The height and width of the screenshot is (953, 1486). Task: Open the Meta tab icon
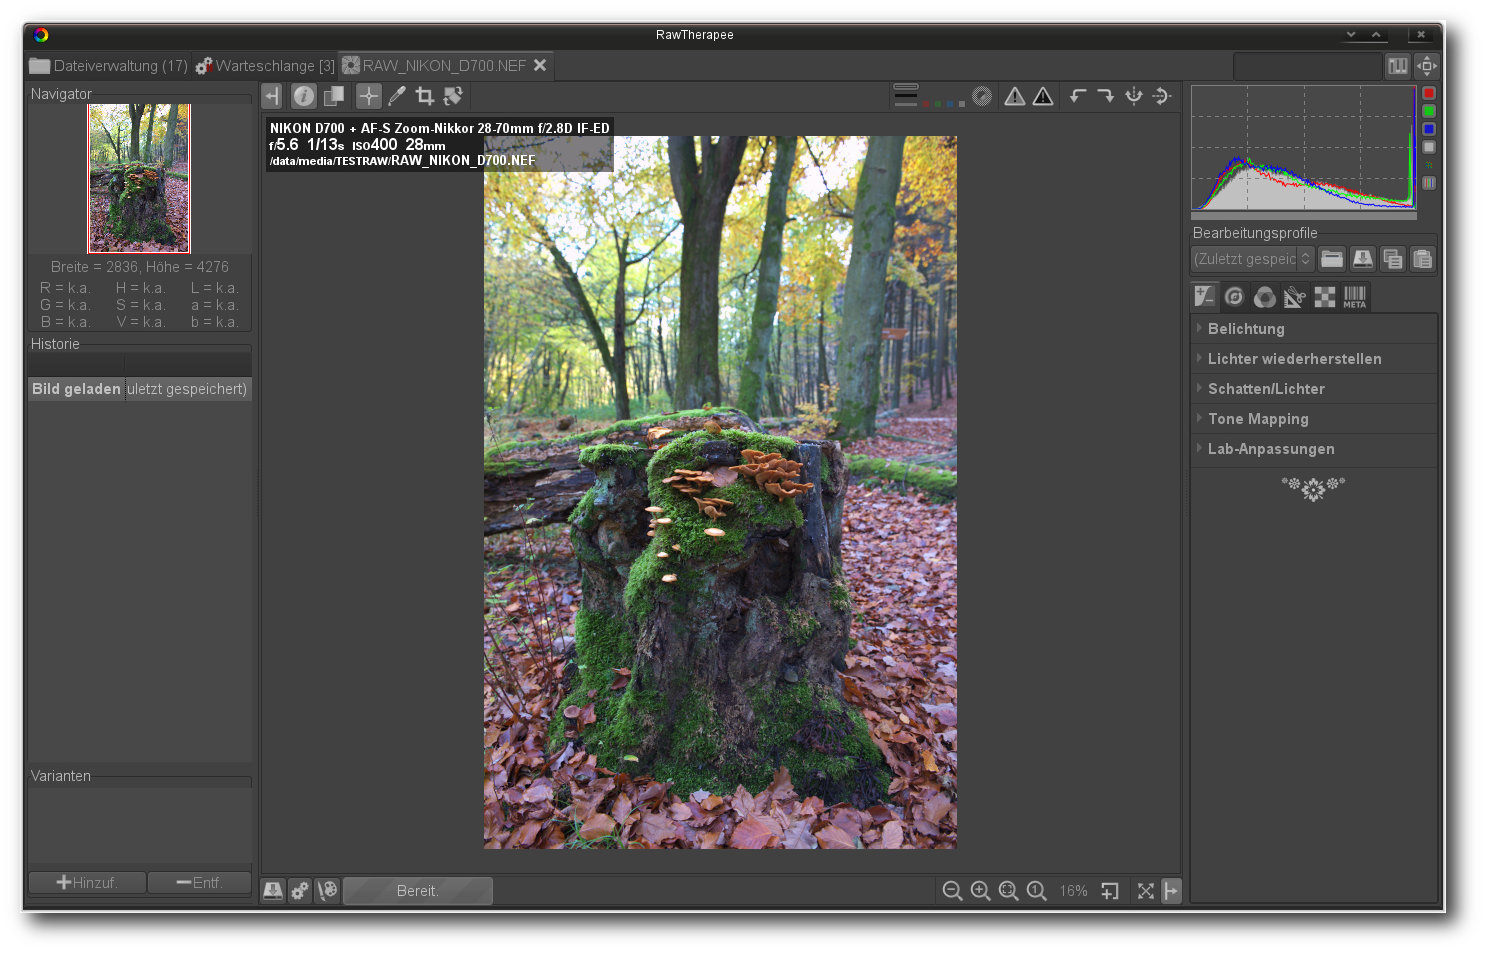pos(1354,297)
